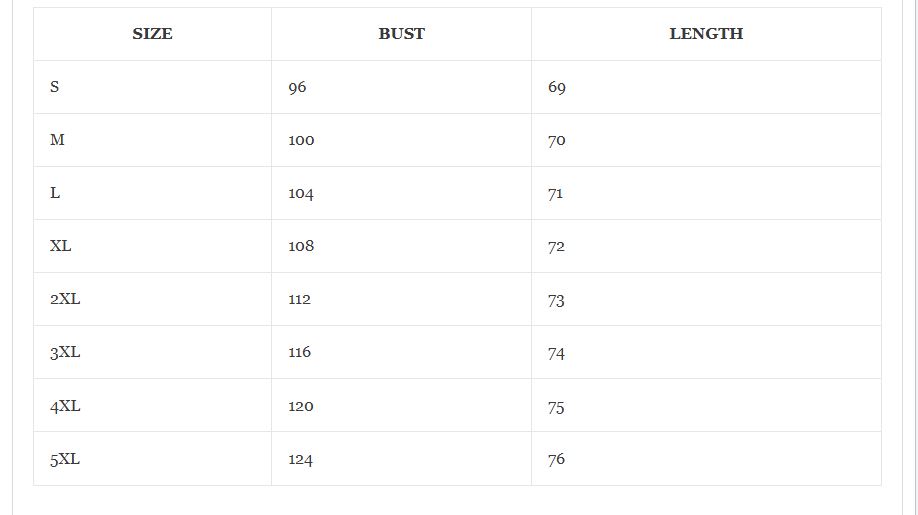This screenshot has height=515, width=918.
Task: Select the S size cell
Action: (x=152, y=87)
